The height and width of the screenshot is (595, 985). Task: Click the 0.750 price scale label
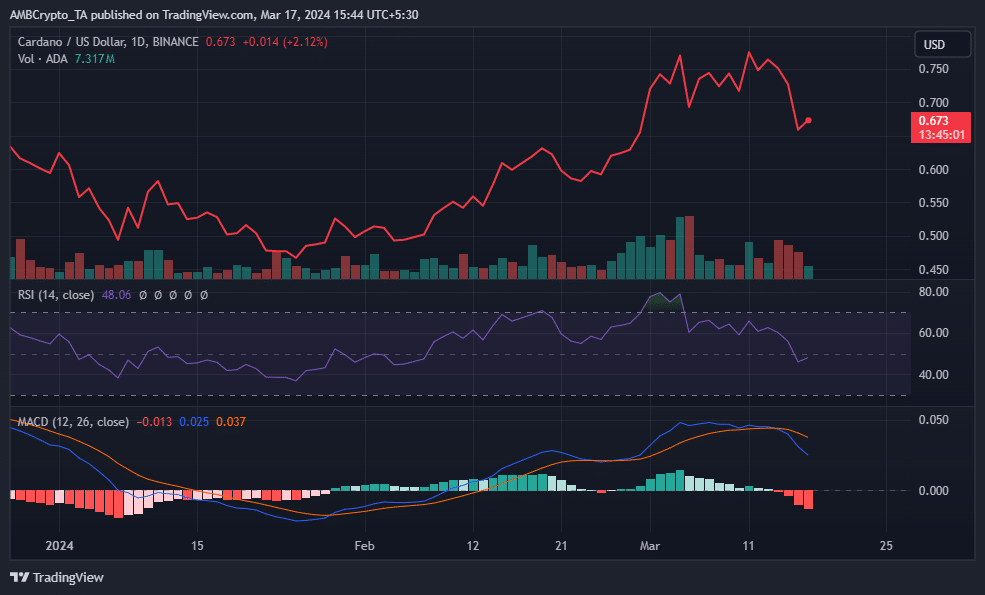(x=934, y=69)
